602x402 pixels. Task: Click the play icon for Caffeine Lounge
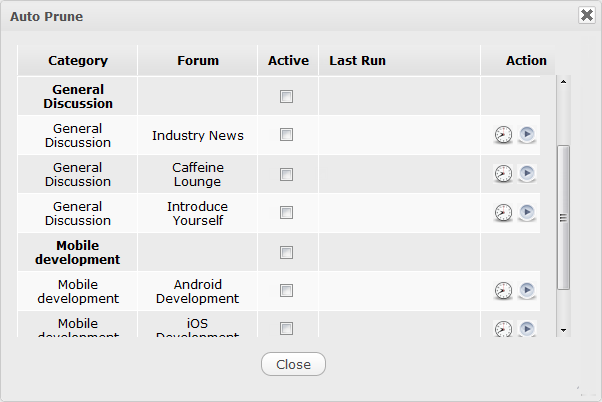pos(527,174)
